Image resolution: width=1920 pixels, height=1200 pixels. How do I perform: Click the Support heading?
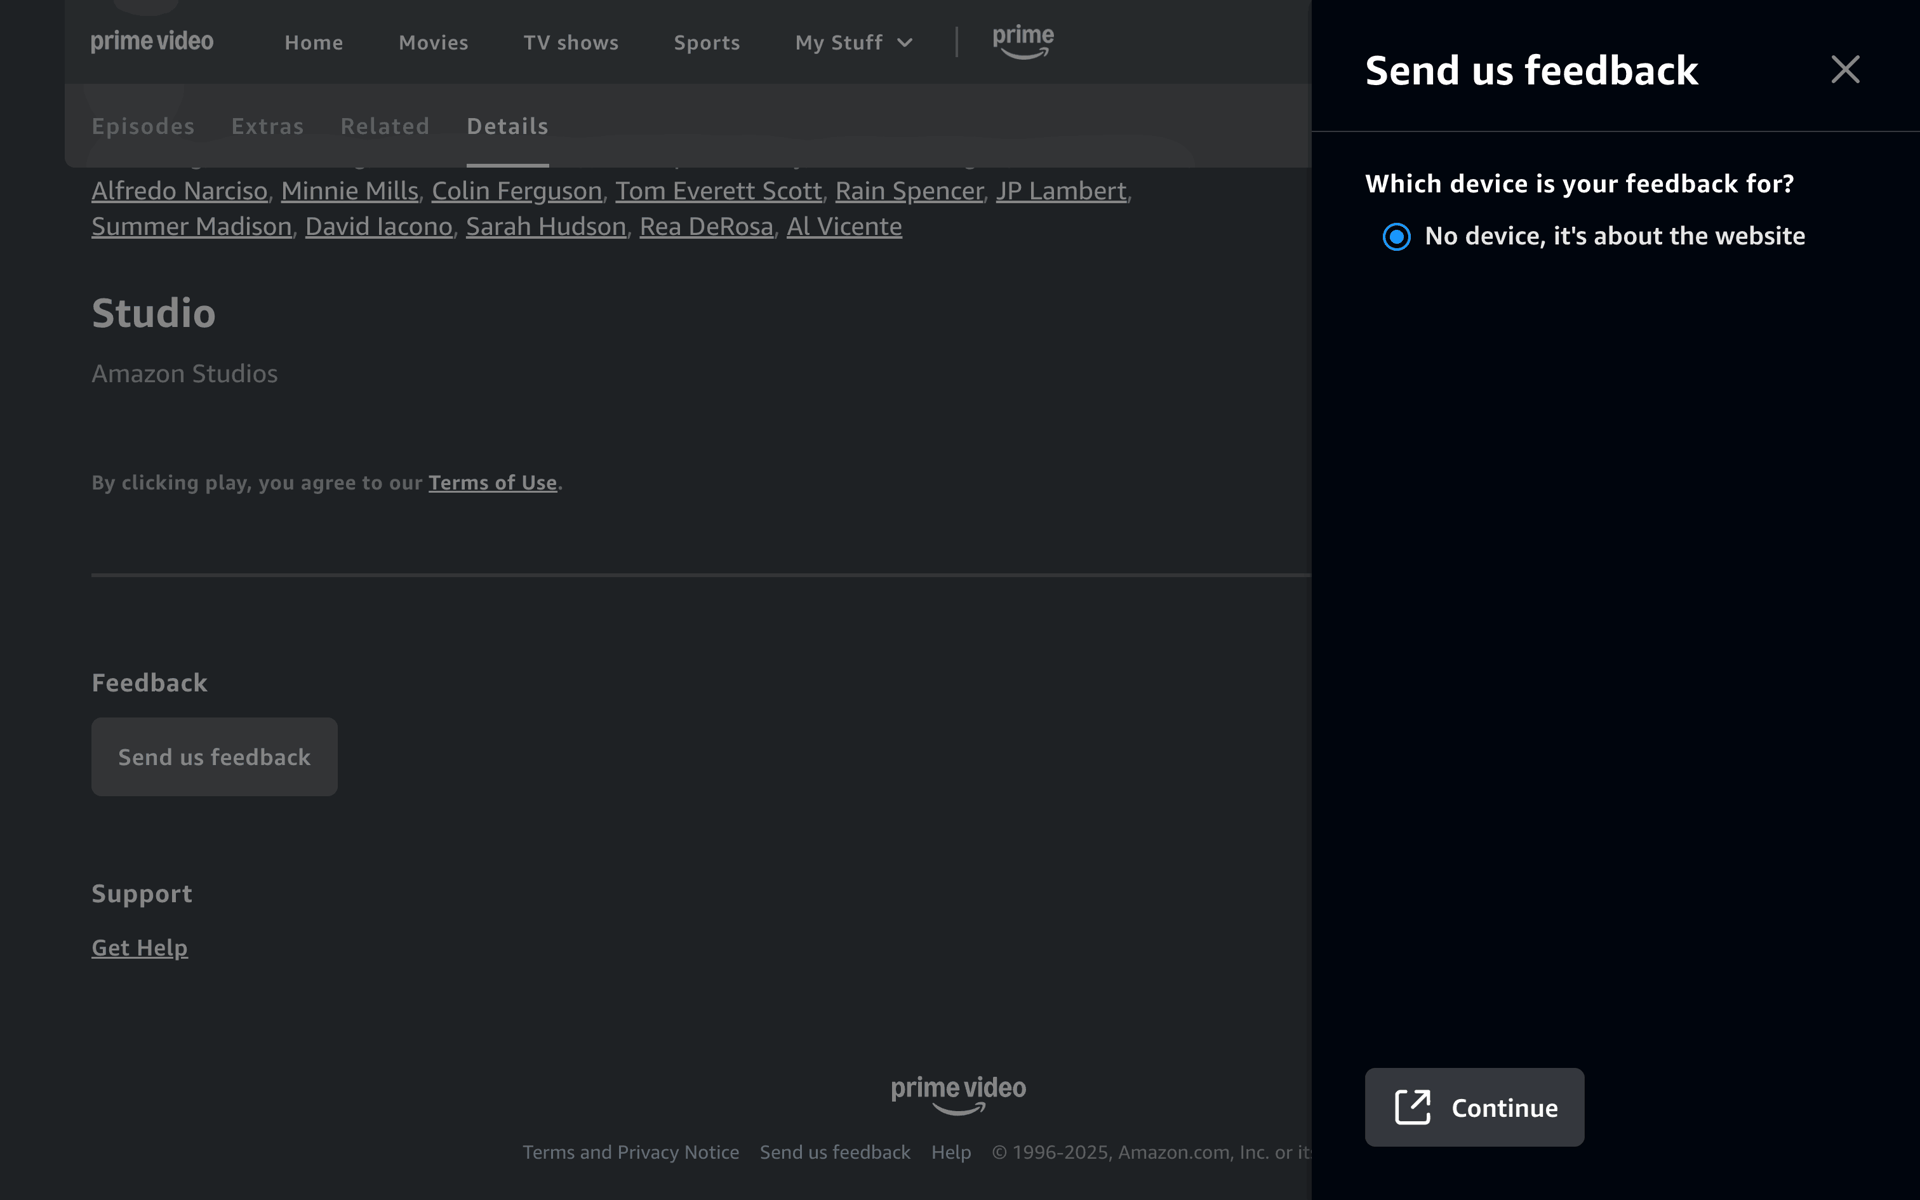(x=141, y=893)
